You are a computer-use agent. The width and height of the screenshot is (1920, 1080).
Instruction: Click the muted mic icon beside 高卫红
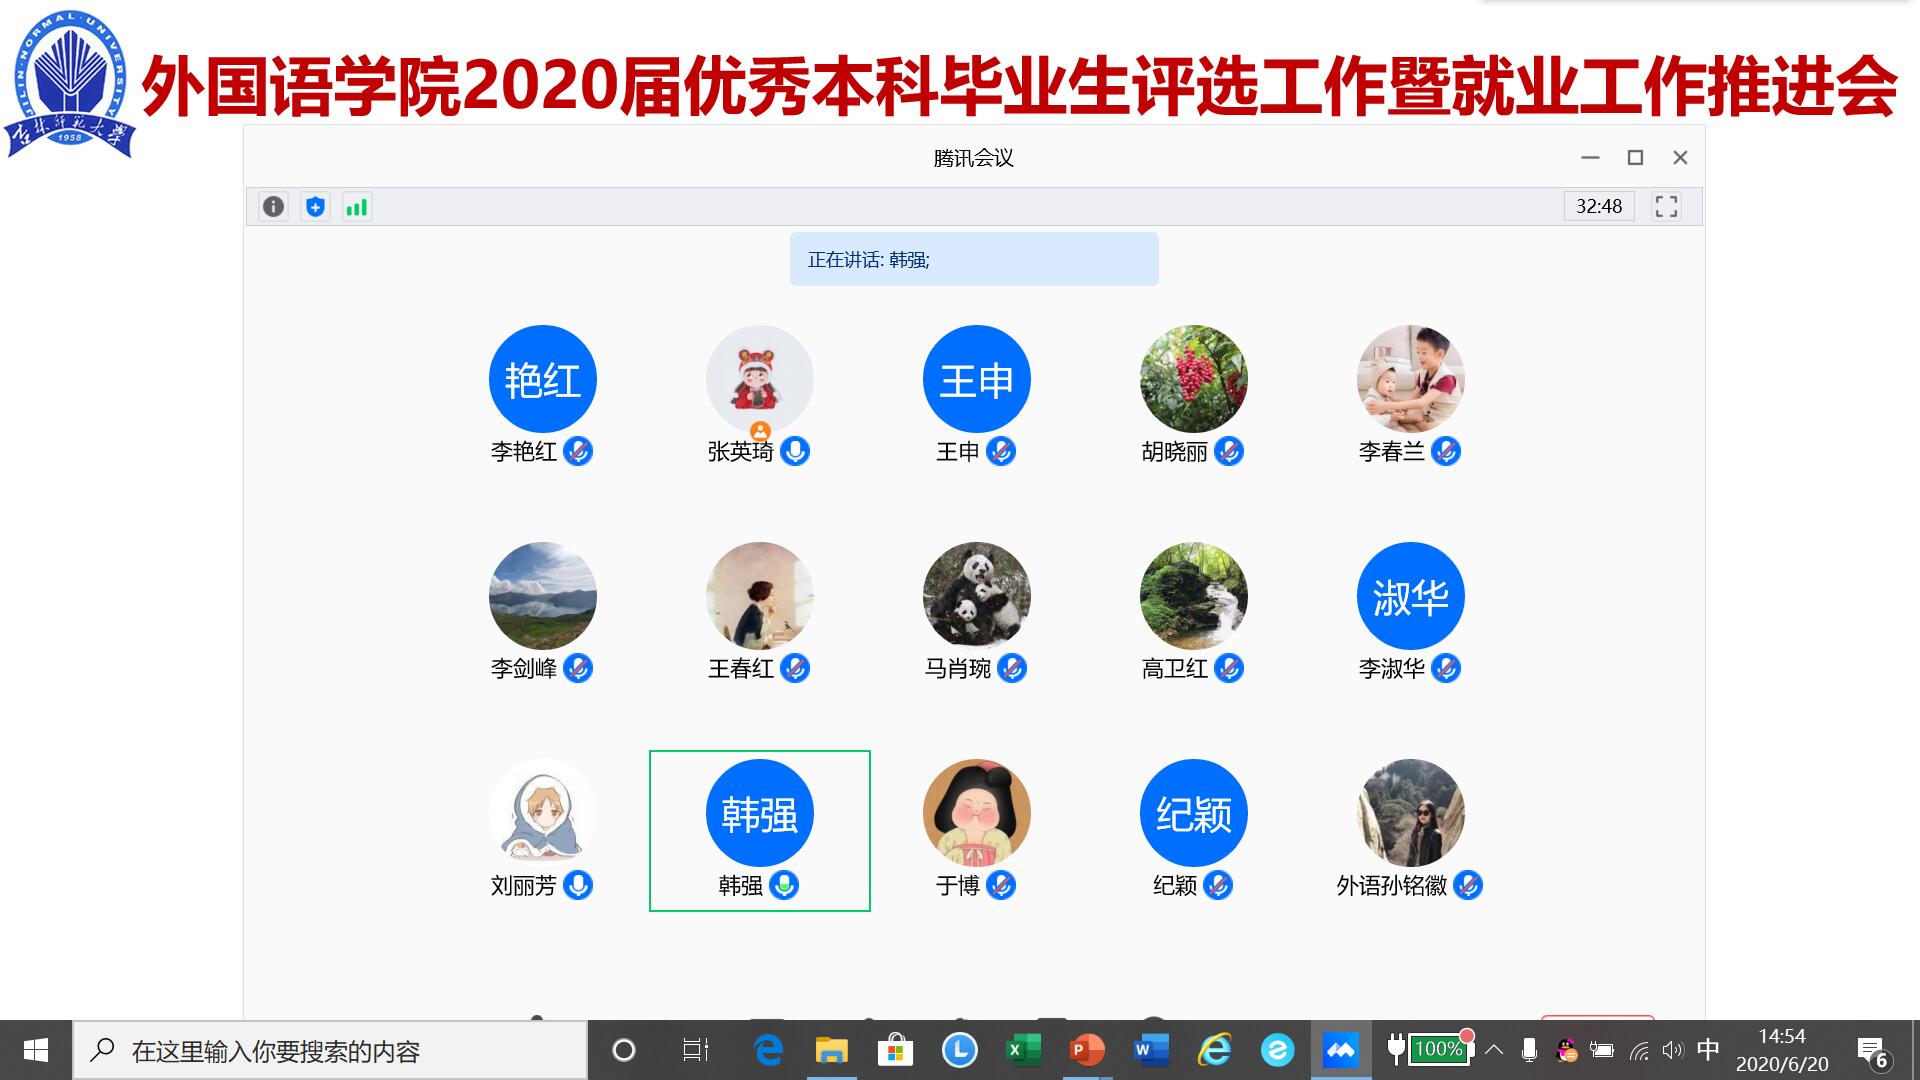(x=1229, y=668)
